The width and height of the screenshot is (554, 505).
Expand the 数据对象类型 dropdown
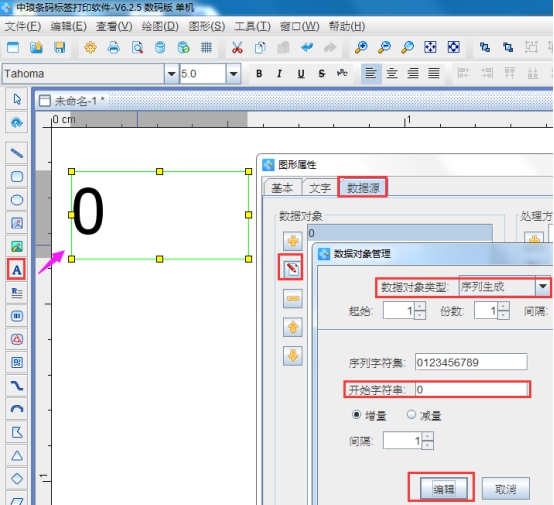point(543,287)
